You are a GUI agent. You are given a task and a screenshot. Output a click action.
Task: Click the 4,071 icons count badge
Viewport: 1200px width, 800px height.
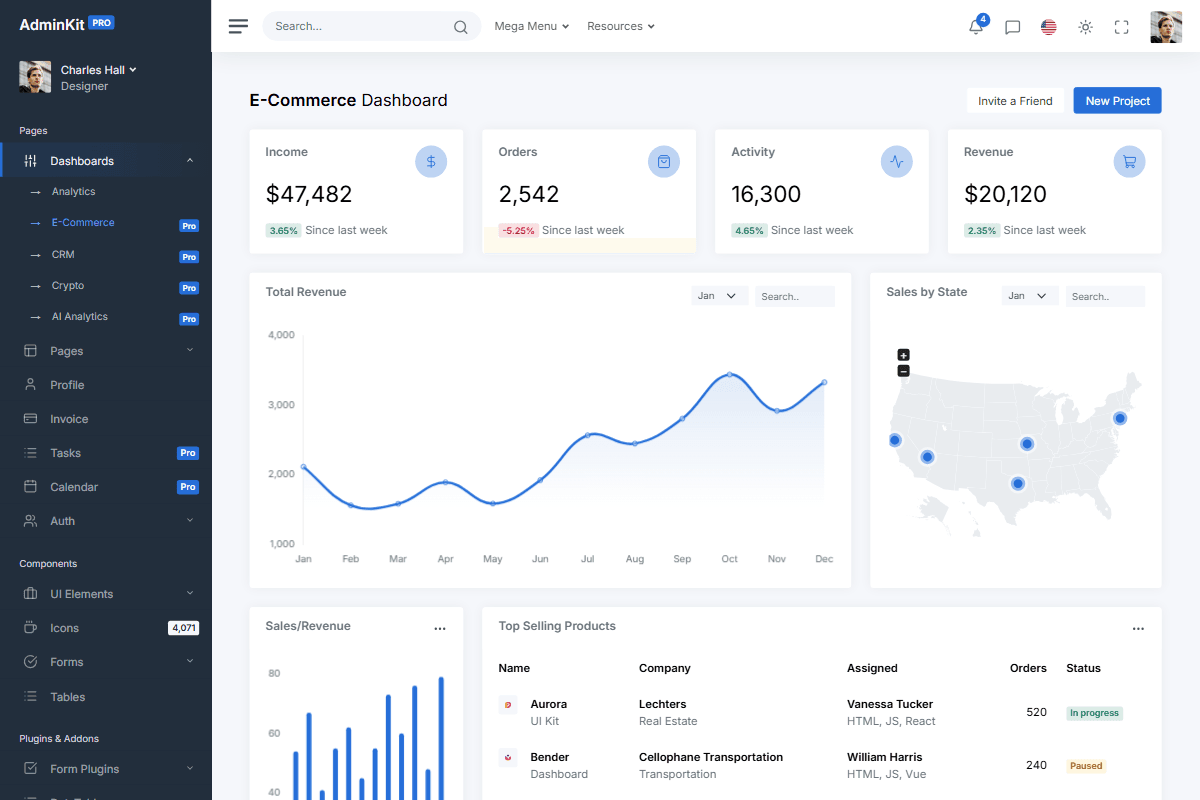(x=183, y=628)
